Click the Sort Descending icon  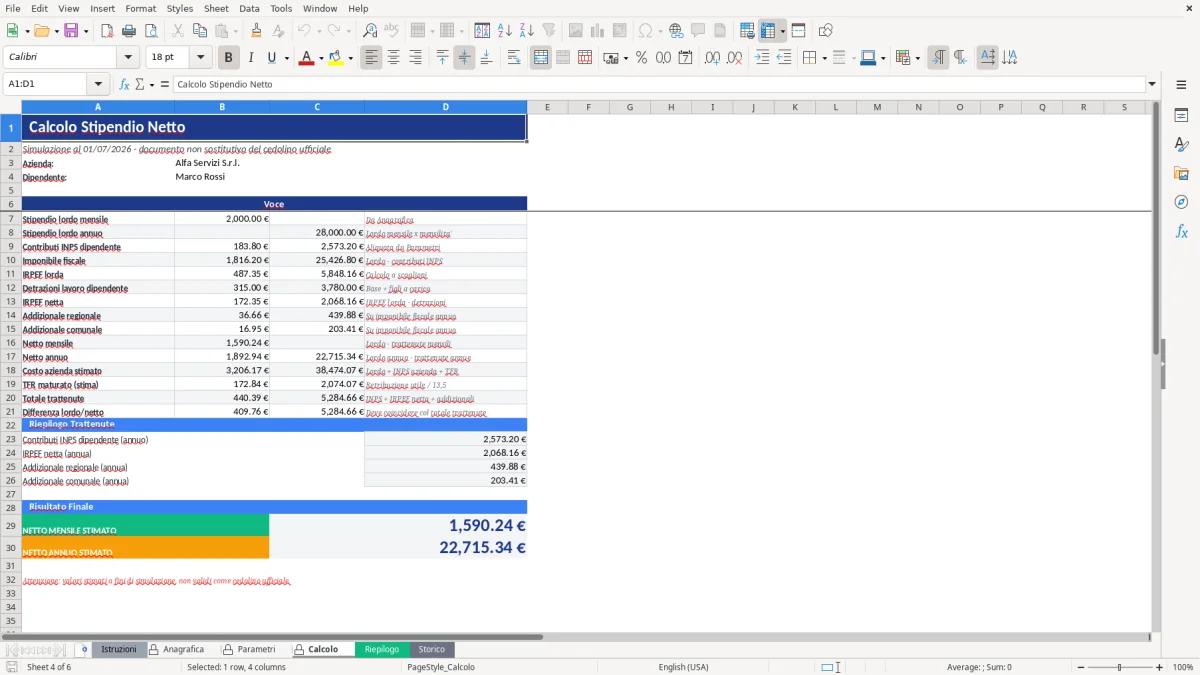526,31
